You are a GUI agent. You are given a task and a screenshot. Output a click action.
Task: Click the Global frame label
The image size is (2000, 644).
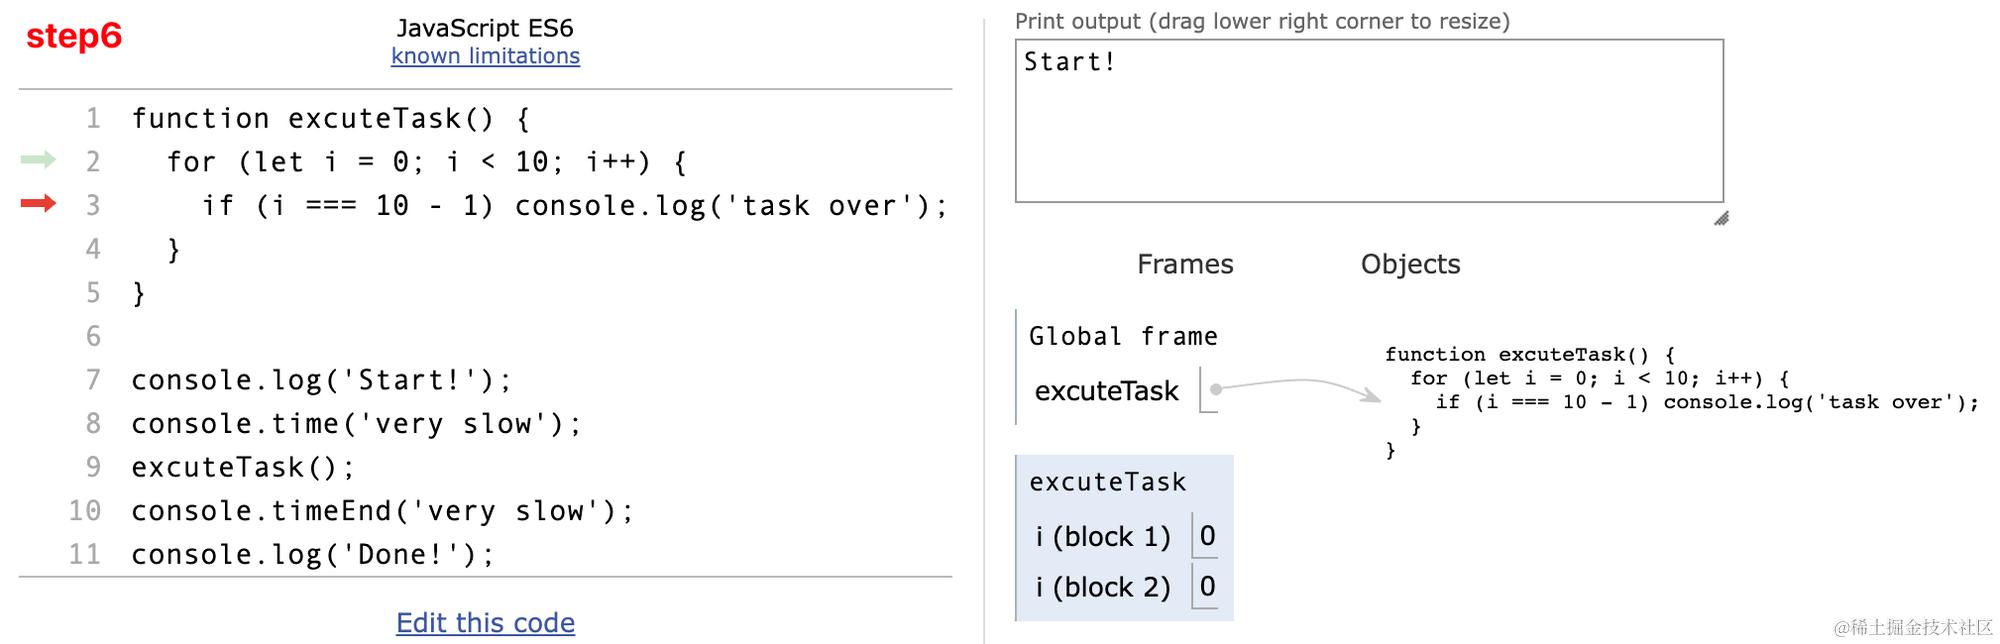(1123, 336)
